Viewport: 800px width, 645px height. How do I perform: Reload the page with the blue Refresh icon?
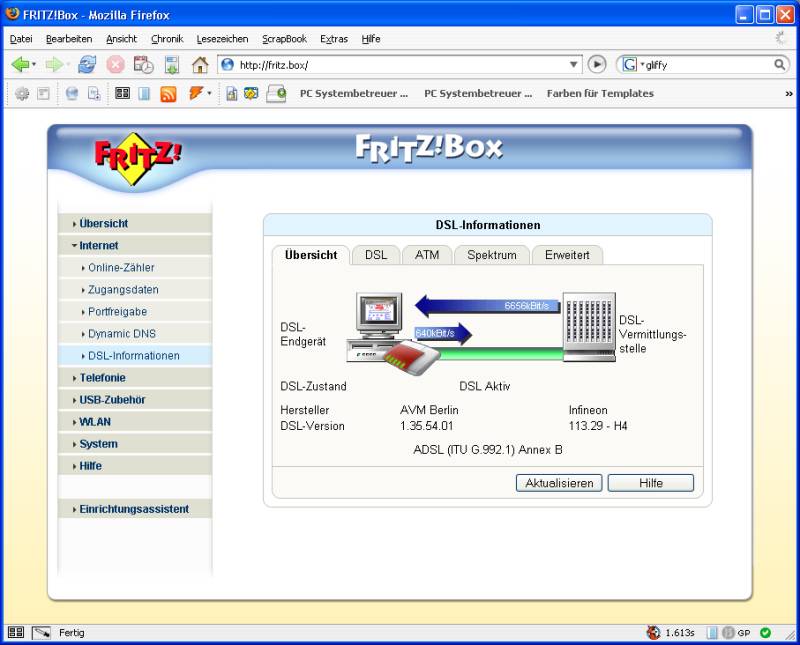click(x=87, y=65)
